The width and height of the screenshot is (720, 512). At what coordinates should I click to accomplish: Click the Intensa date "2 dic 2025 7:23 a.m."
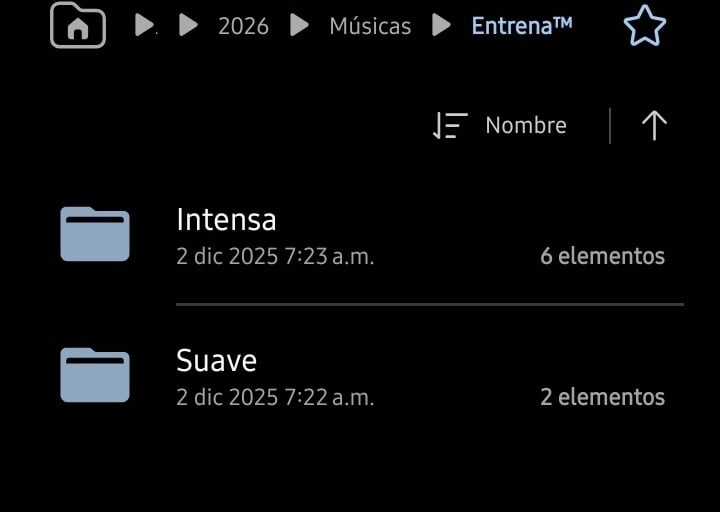click(x=275, y=256)
